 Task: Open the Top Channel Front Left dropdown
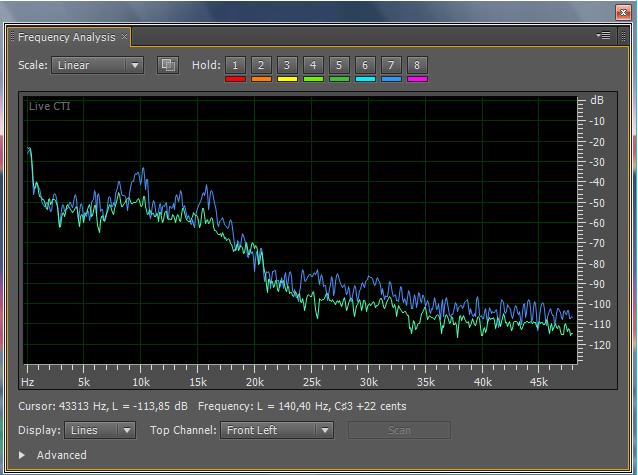tap(277, 430)
